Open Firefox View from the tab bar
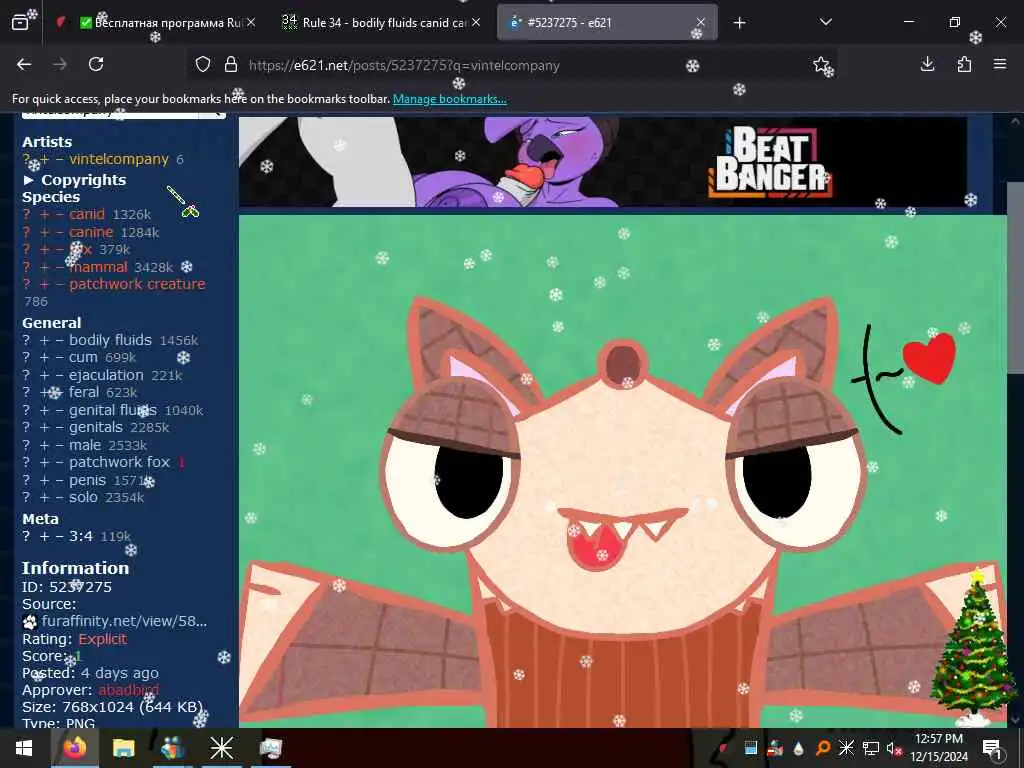 click(x=20, y=23)
